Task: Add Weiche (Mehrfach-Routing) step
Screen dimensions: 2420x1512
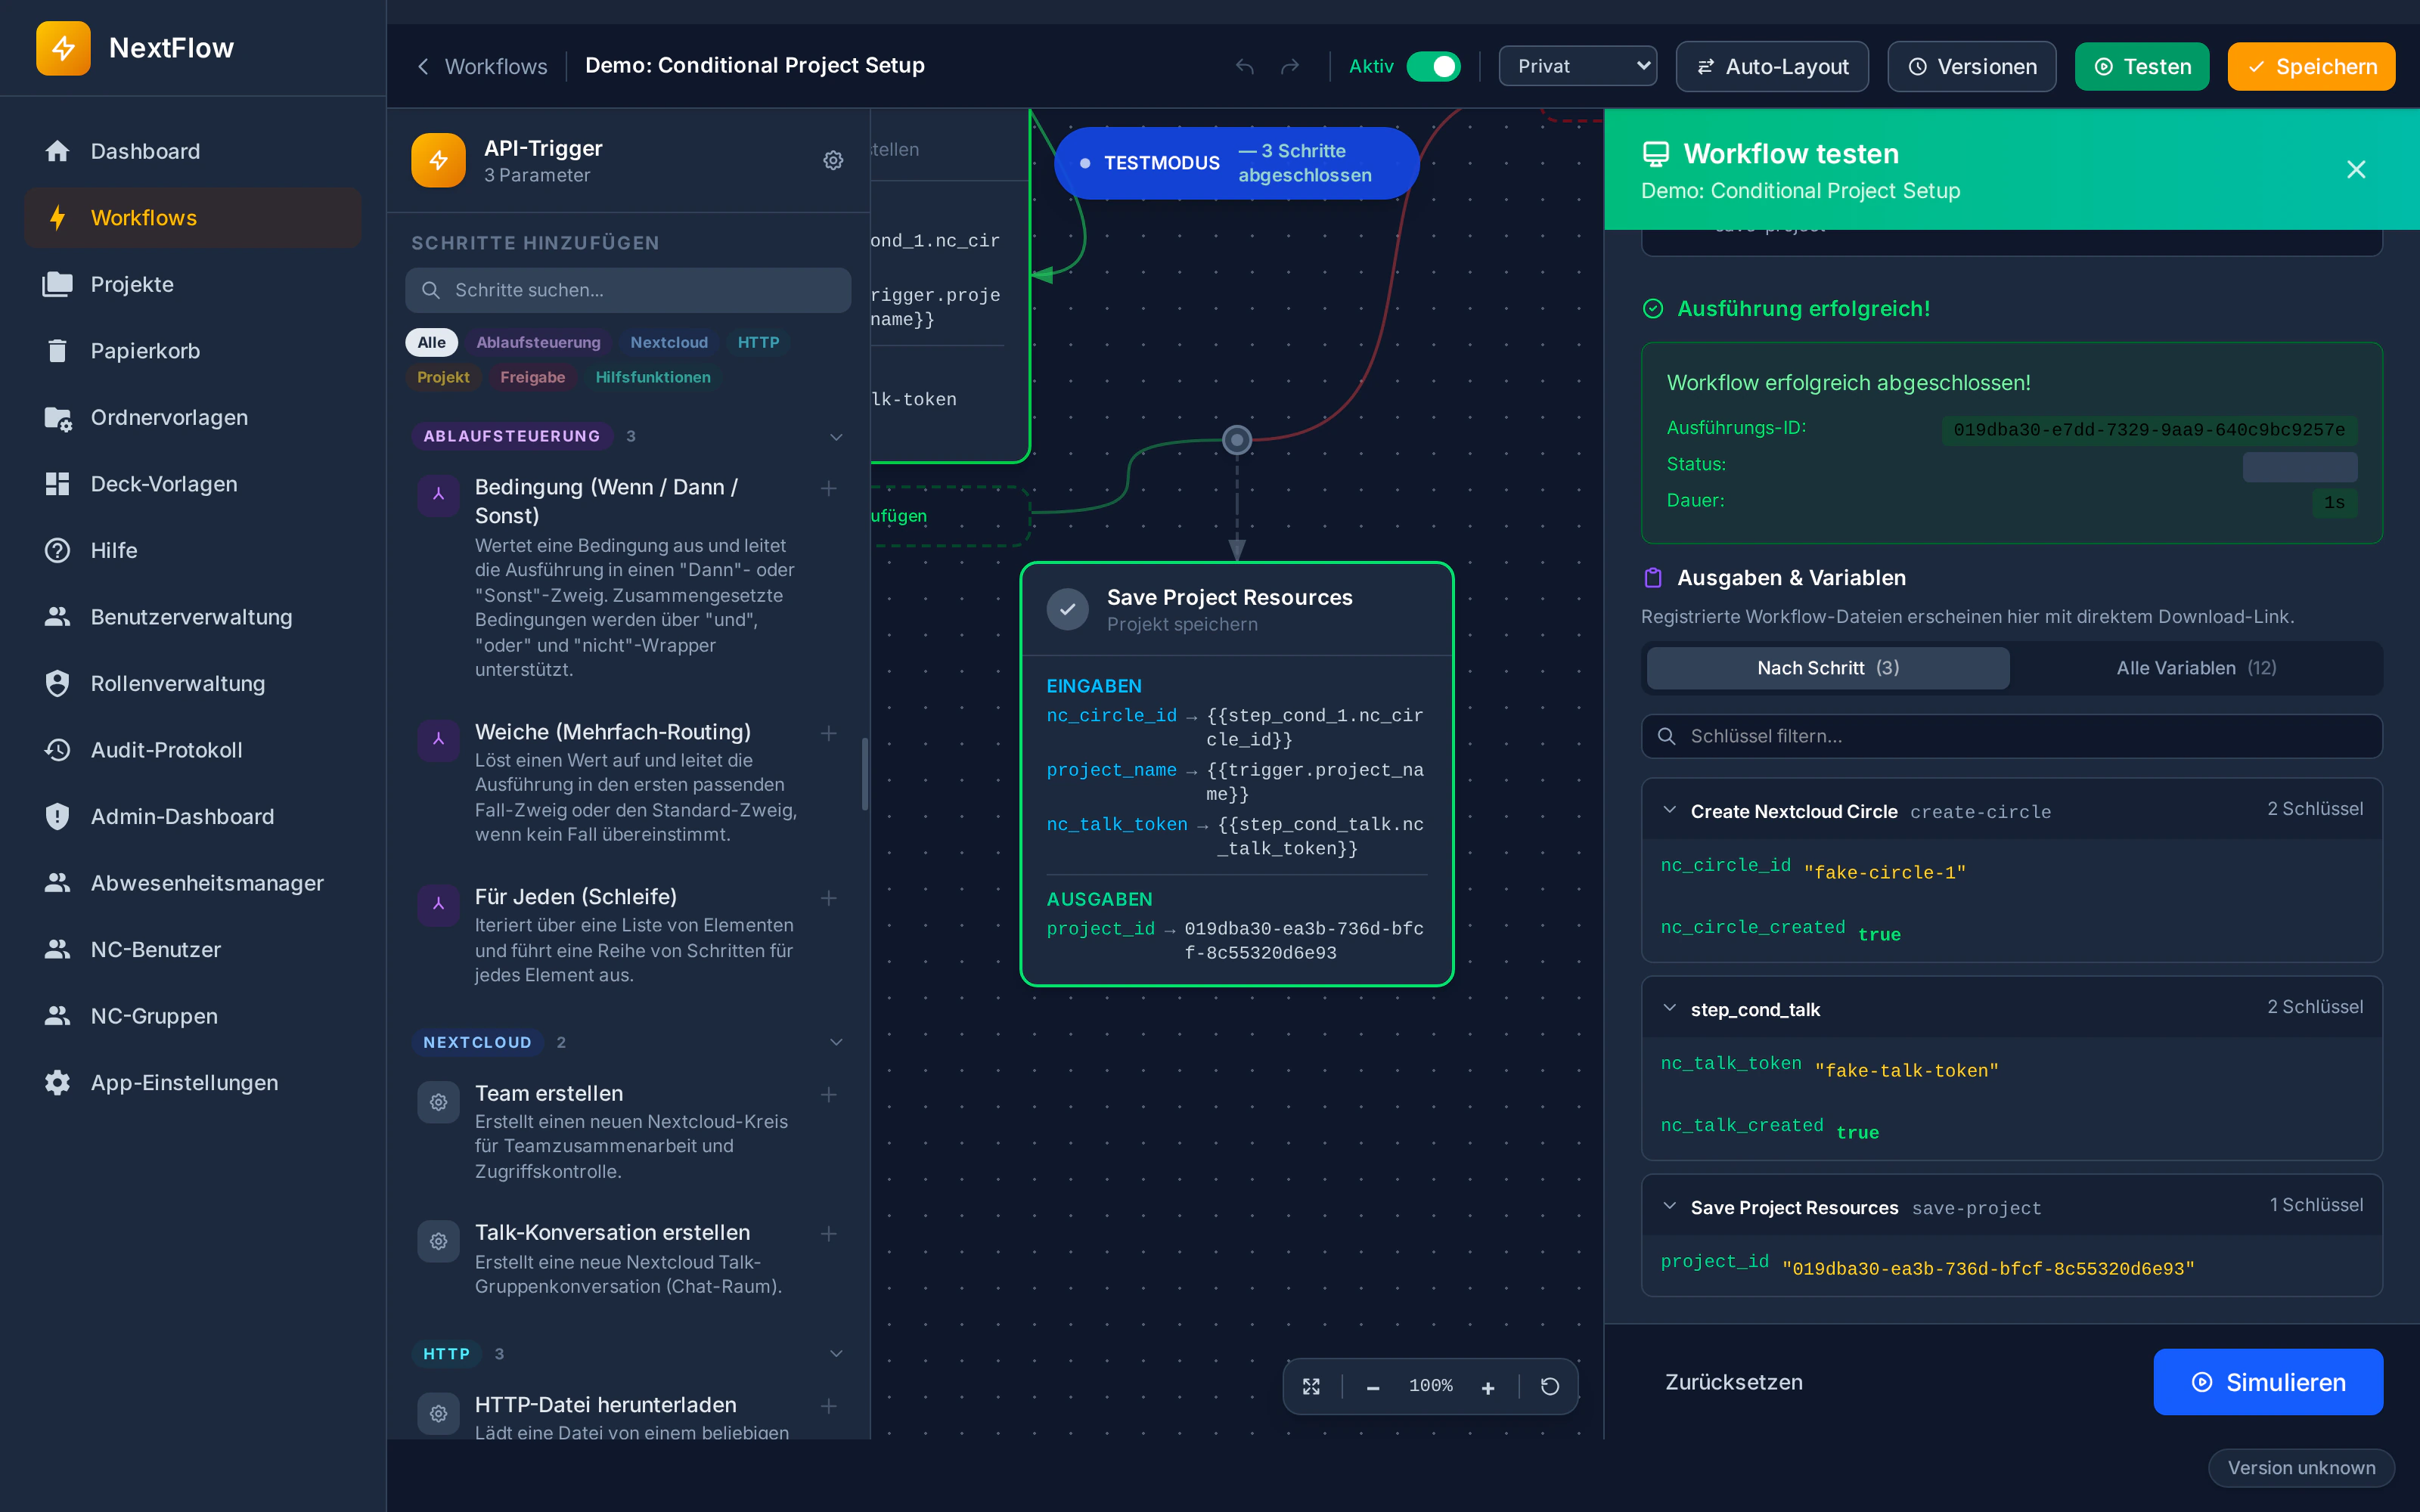Action: point(829,733)
